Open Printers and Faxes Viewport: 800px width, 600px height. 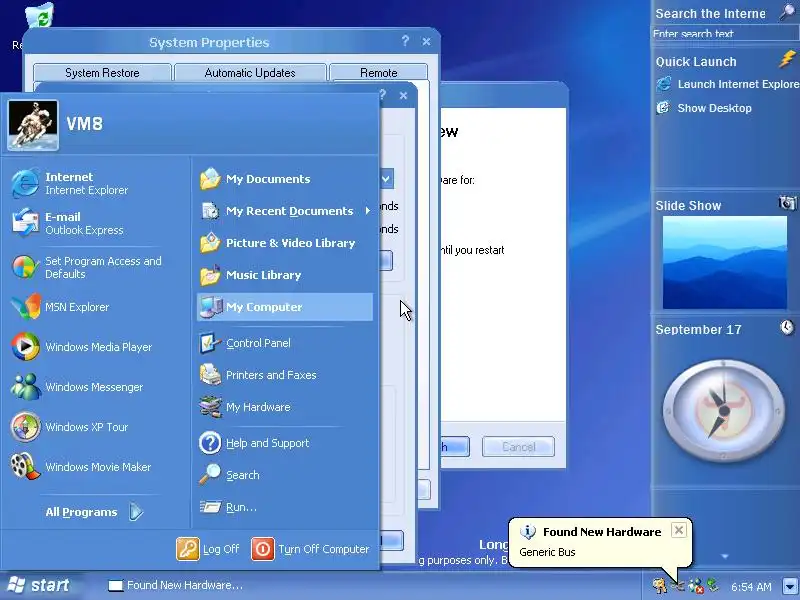(x=285, y=375)
